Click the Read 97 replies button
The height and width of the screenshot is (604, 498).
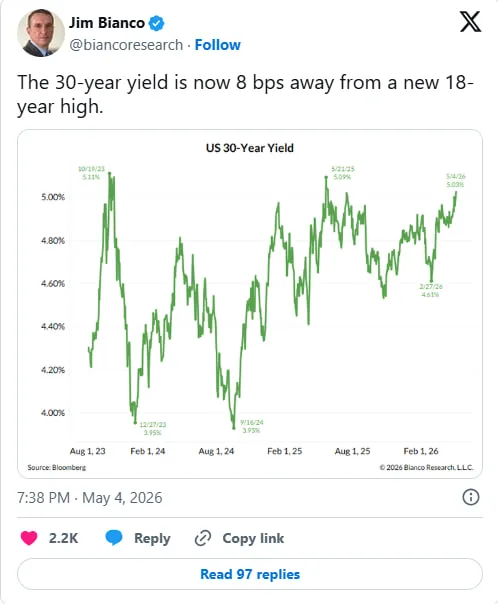[250, 574]
